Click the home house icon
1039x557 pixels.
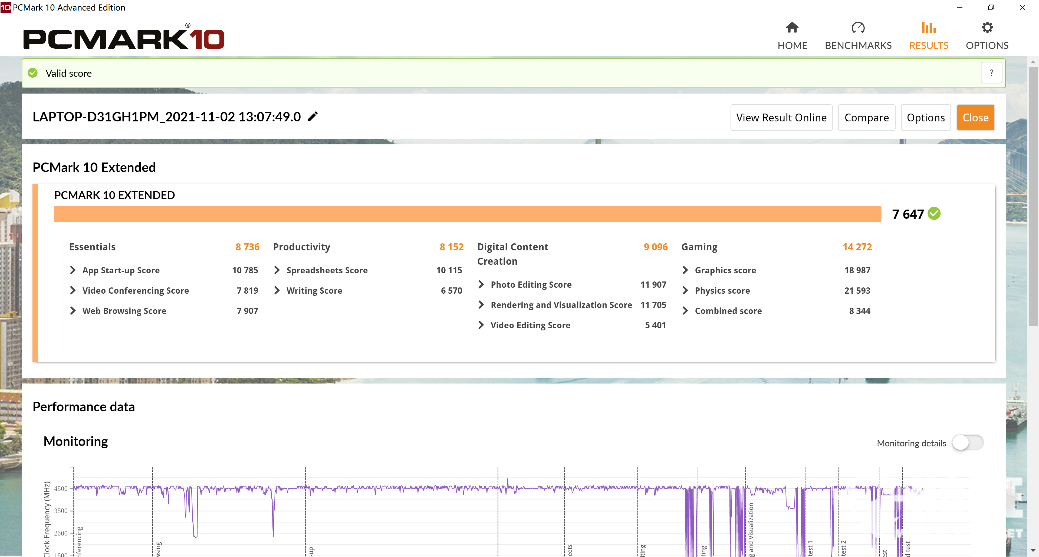[792, 27]
